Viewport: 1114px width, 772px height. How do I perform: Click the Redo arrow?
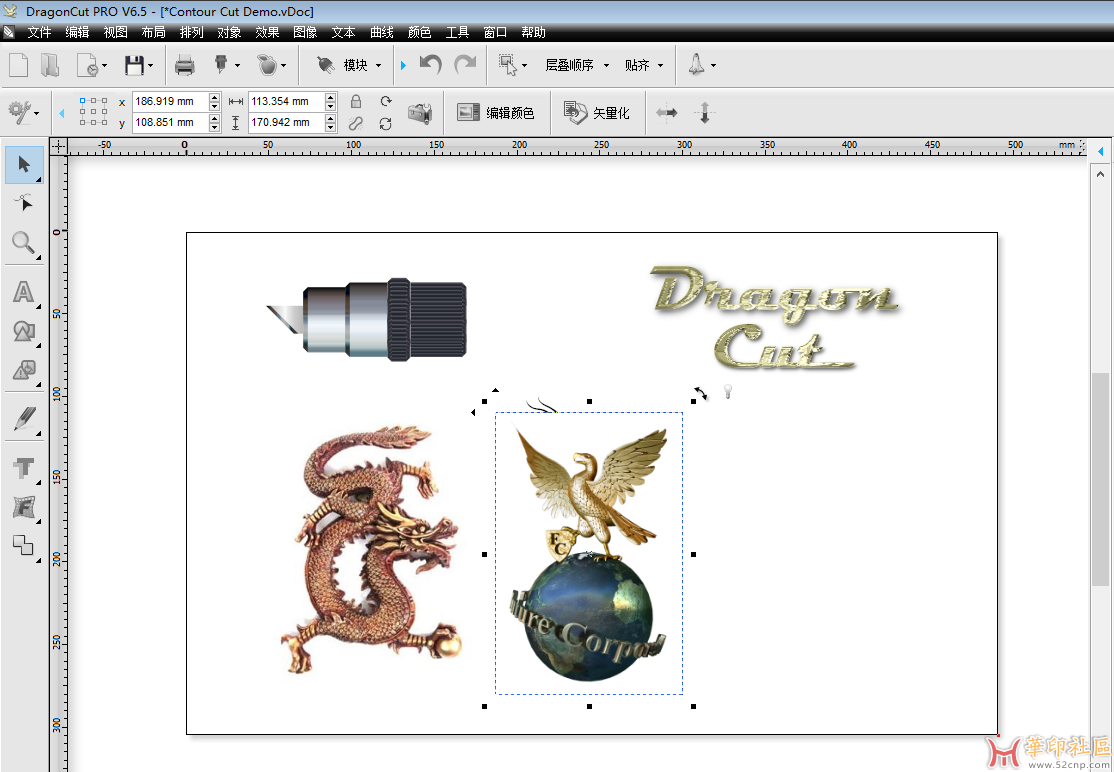(465, 65)
